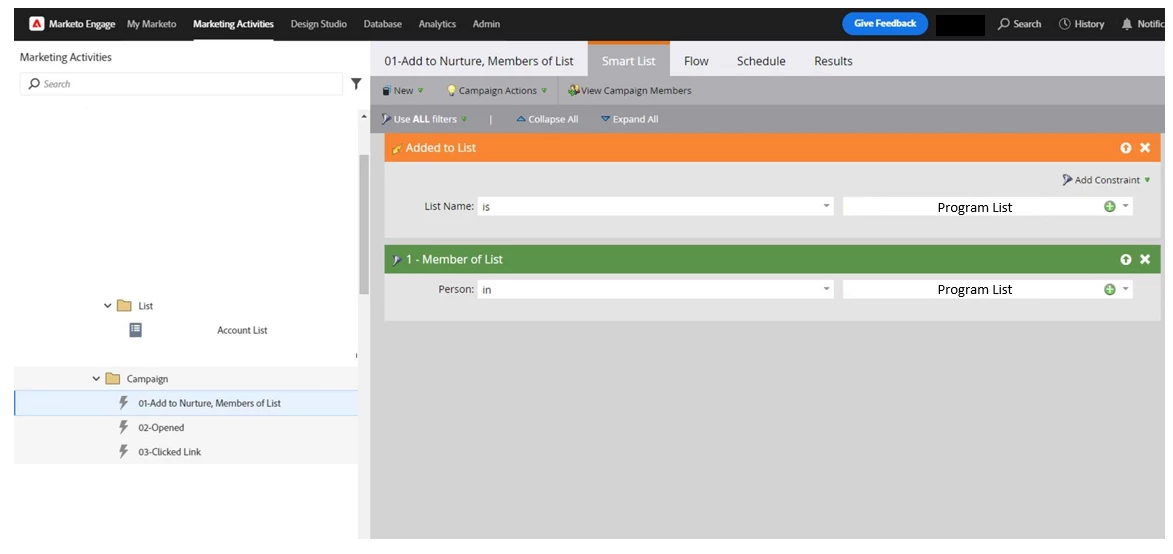Delete the Member of List filter
Image resolution: width=1173 pixels, height=554 pixels.
point(1145,259)
